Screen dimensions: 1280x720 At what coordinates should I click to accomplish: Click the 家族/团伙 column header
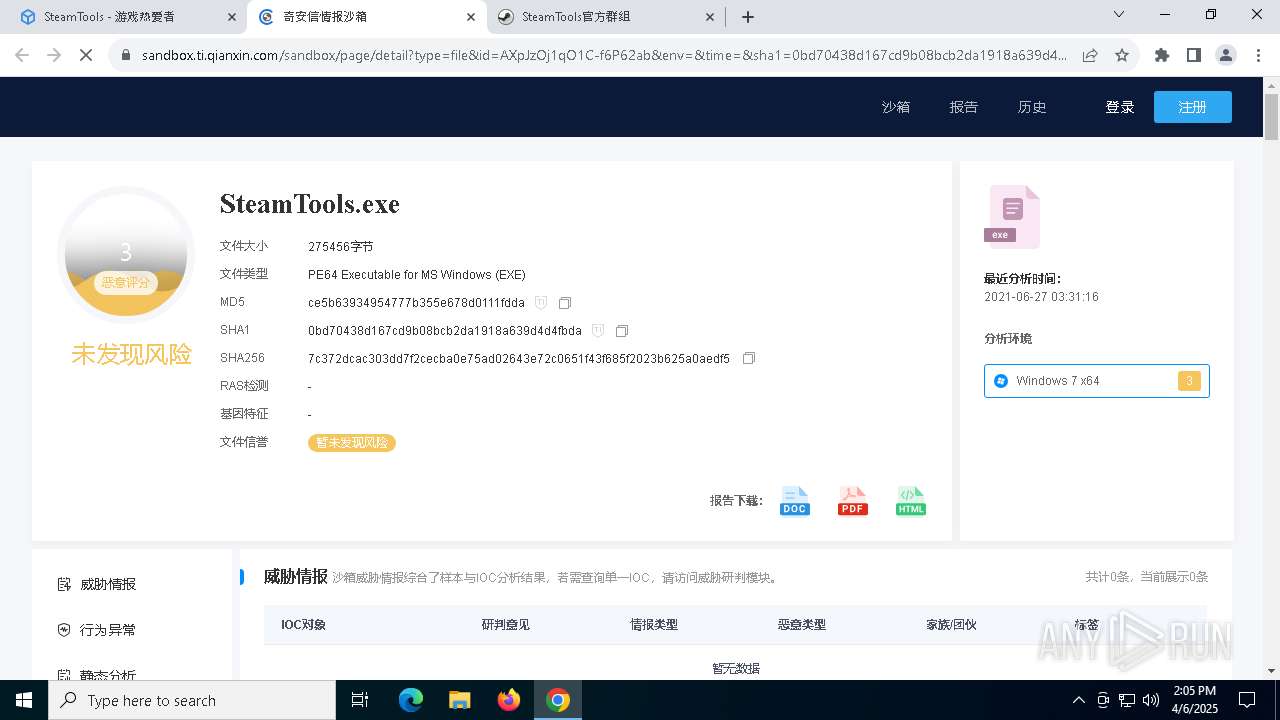(951, 625)
